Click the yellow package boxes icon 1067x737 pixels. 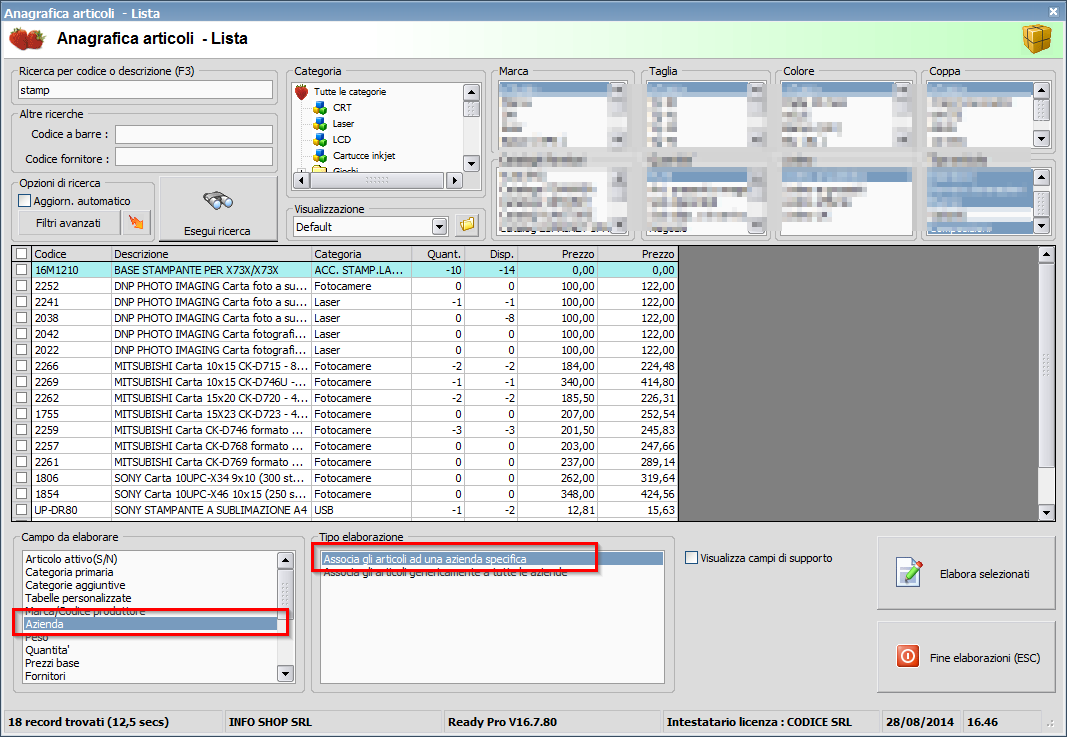click(1036, 39)
